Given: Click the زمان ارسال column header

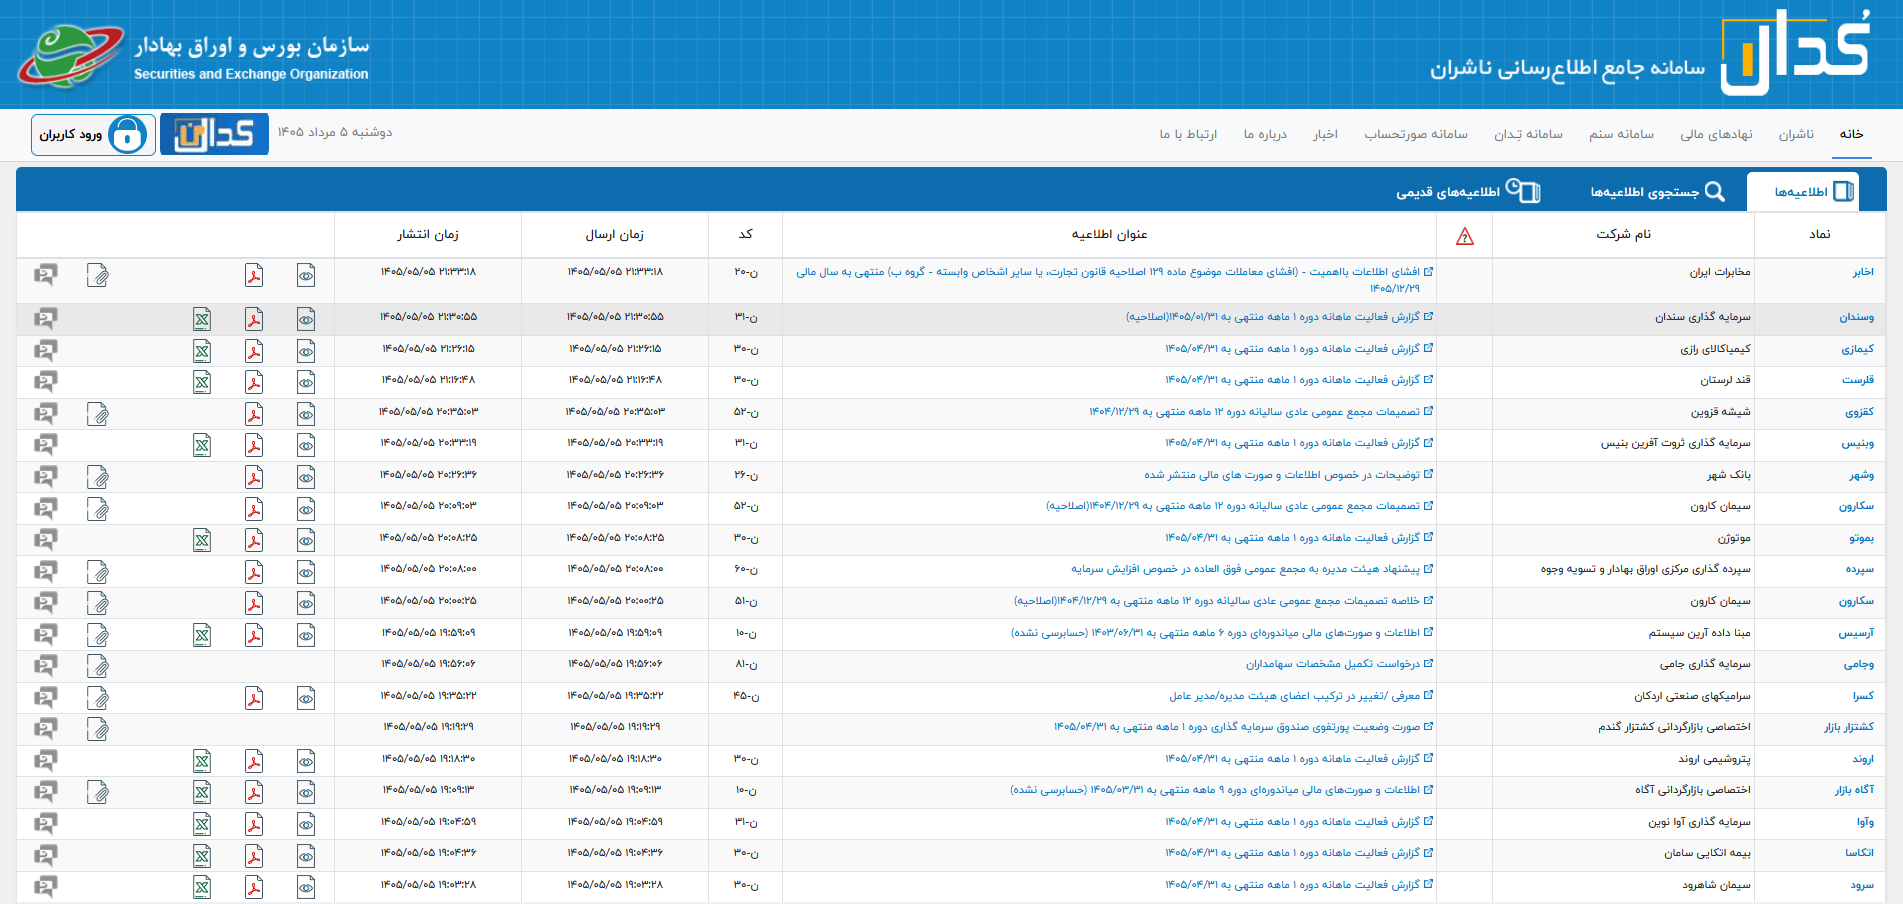Looking at the screenshot, I should pos(615,234).
